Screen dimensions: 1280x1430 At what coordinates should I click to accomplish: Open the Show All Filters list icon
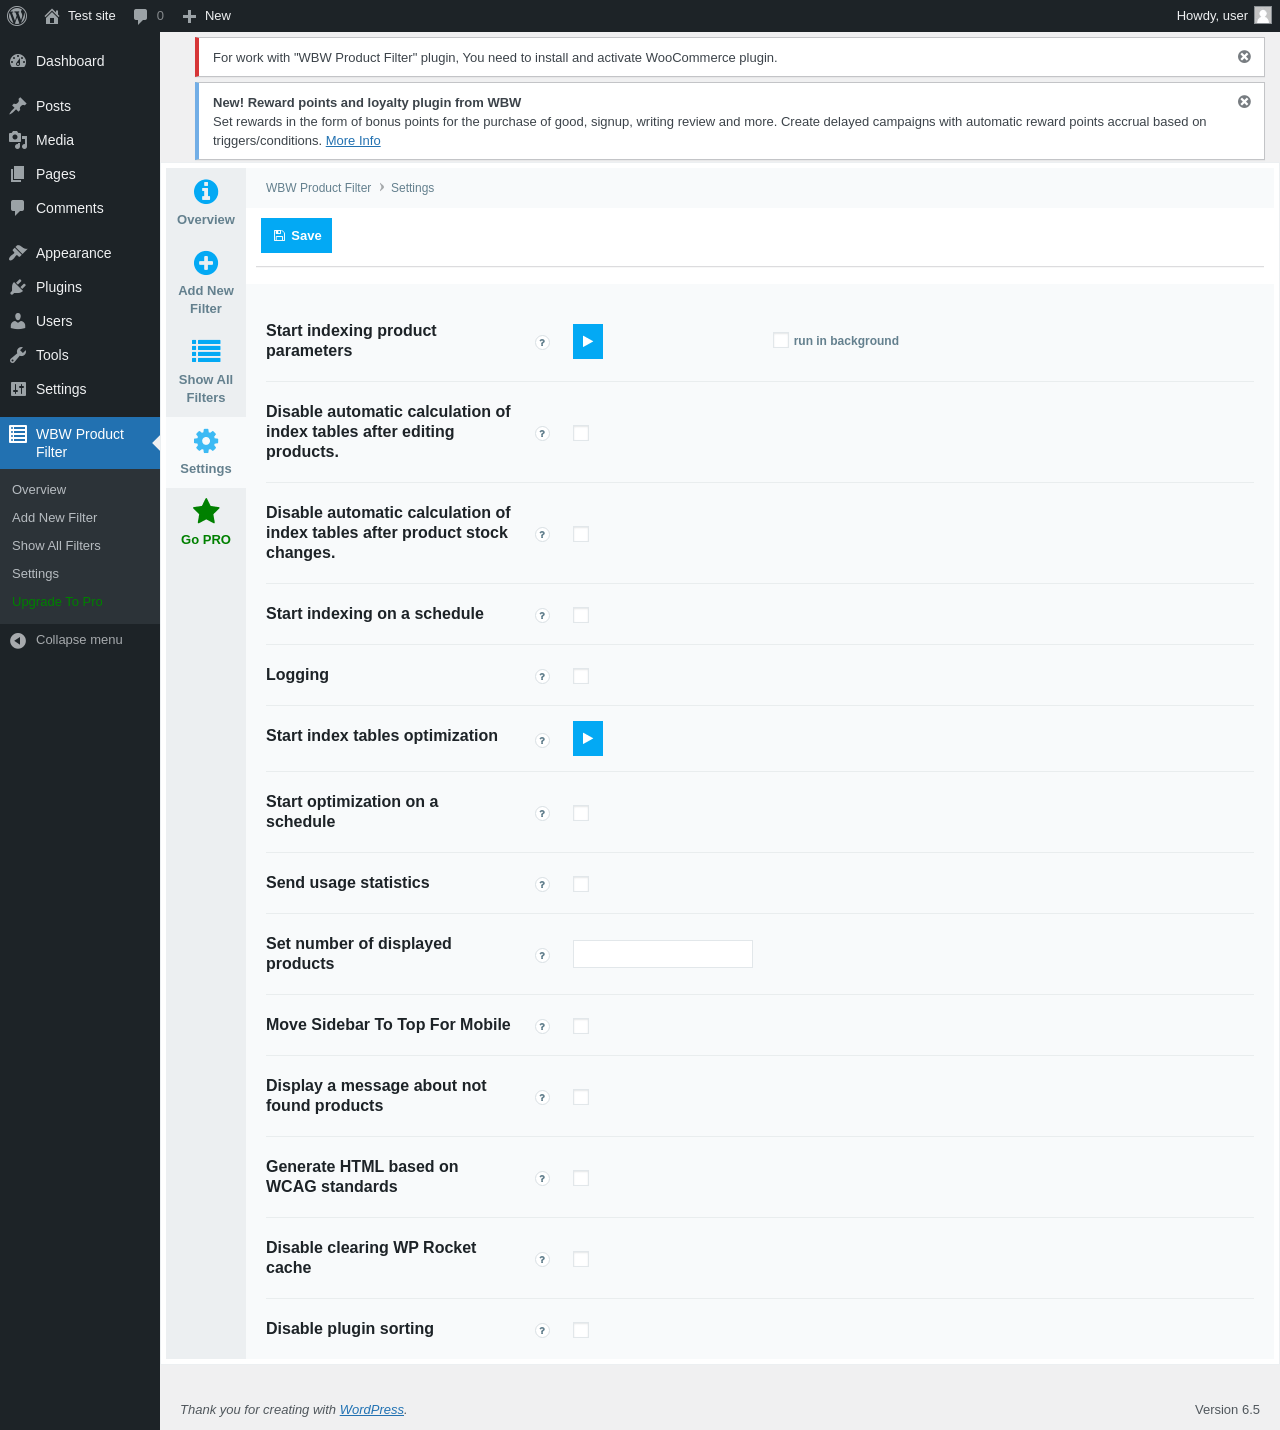click(206, 351)
